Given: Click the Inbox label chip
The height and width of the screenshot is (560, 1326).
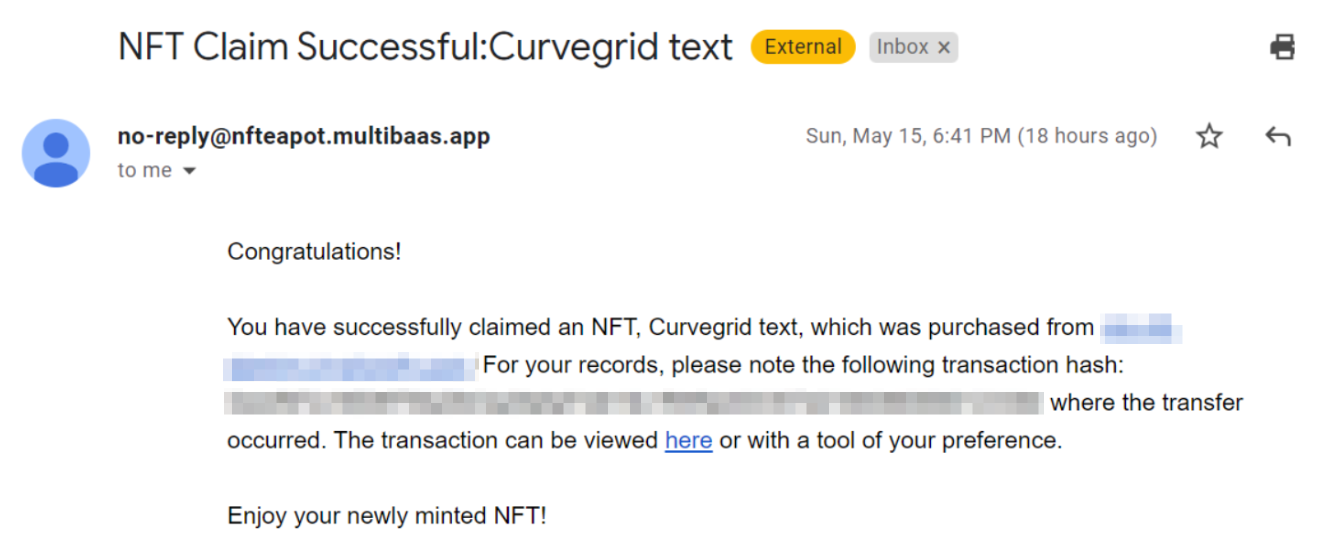Looking at the screenshot, I should (902, 47).
